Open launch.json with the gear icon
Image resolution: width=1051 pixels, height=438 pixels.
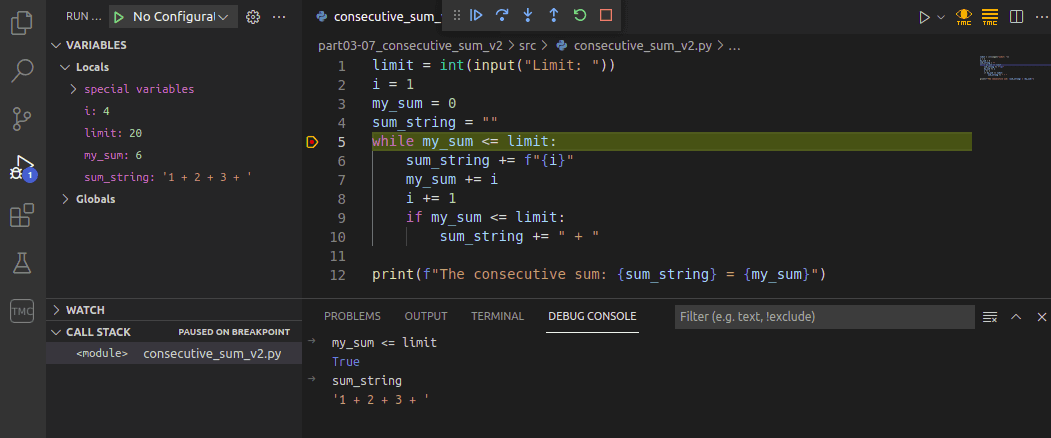pos(253,17)
